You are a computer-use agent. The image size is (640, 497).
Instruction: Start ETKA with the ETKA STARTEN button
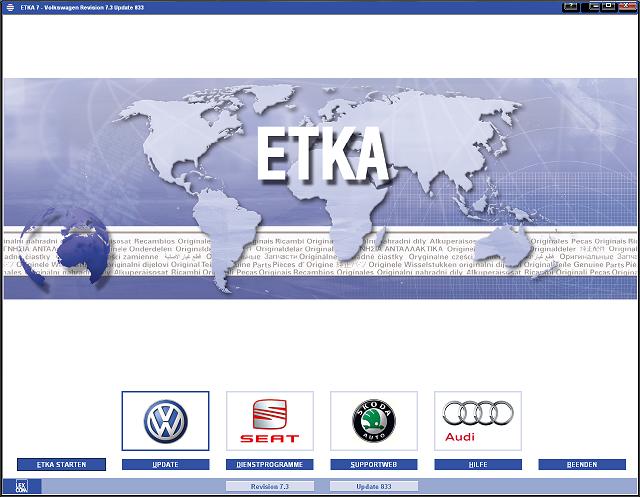click(61, 464)
